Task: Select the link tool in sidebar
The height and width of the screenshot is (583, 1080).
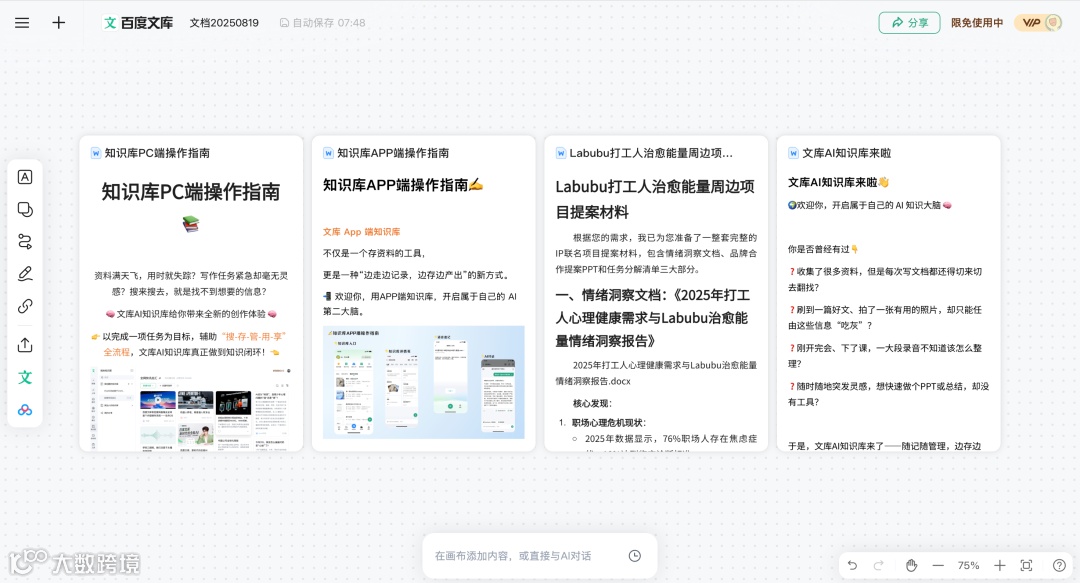Action: click(25, 306)
